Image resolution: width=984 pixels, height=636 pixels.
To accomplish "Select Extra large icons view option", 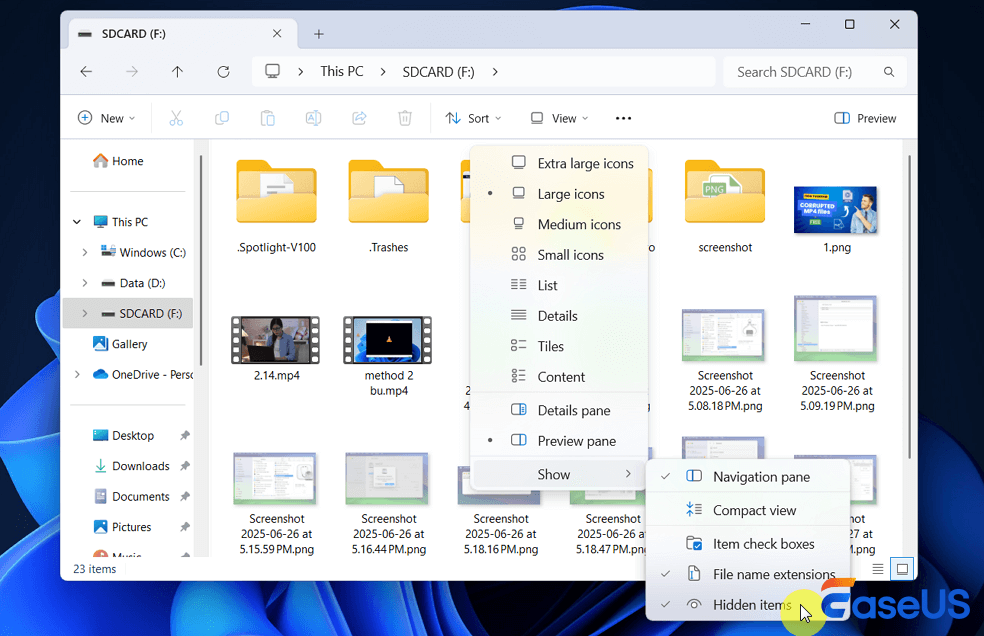I will pyautogui.click(x=585, y=163).
